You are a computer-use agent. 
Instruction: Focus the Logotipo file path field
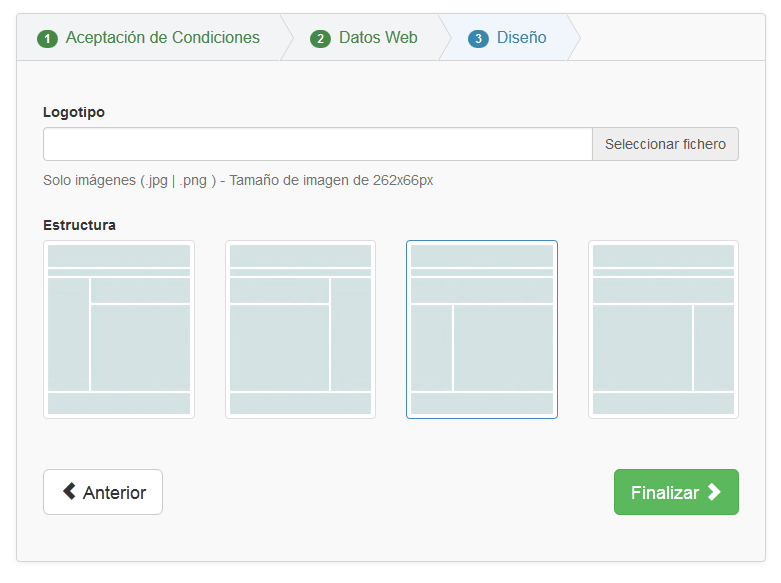tap(318, 144)
